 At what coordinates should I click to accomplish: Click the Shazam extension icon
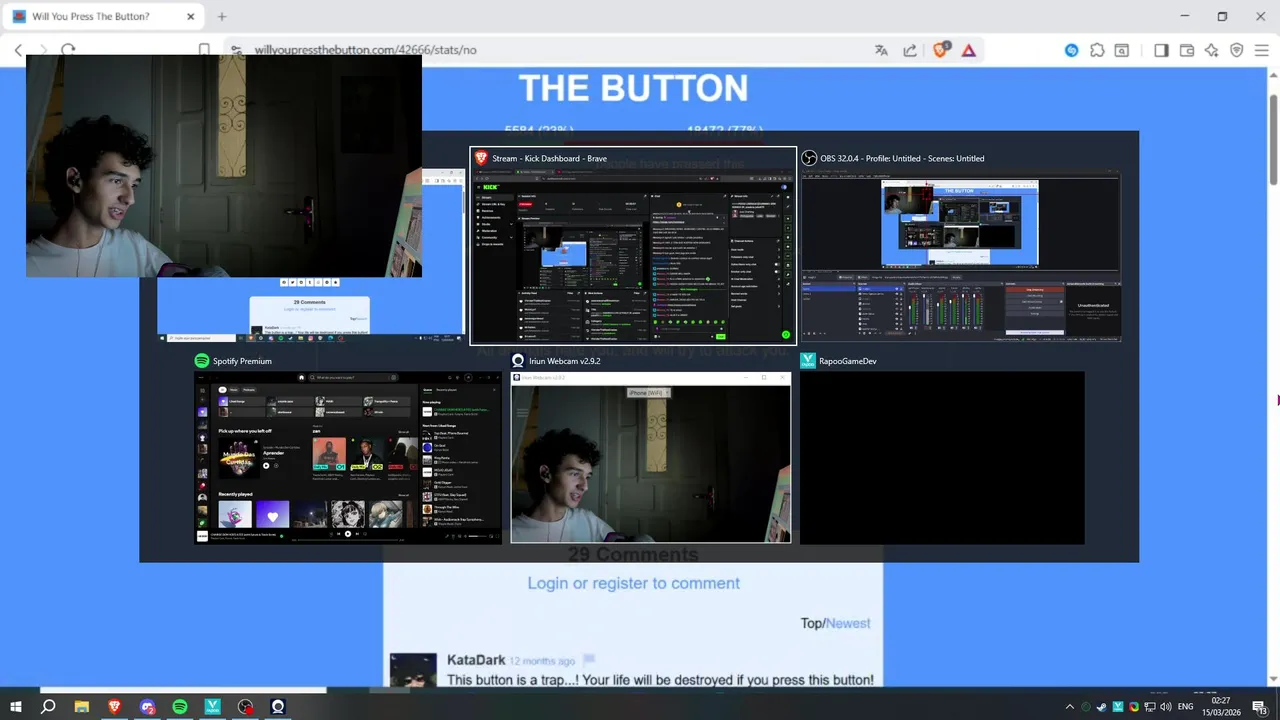coord(1072,50)
